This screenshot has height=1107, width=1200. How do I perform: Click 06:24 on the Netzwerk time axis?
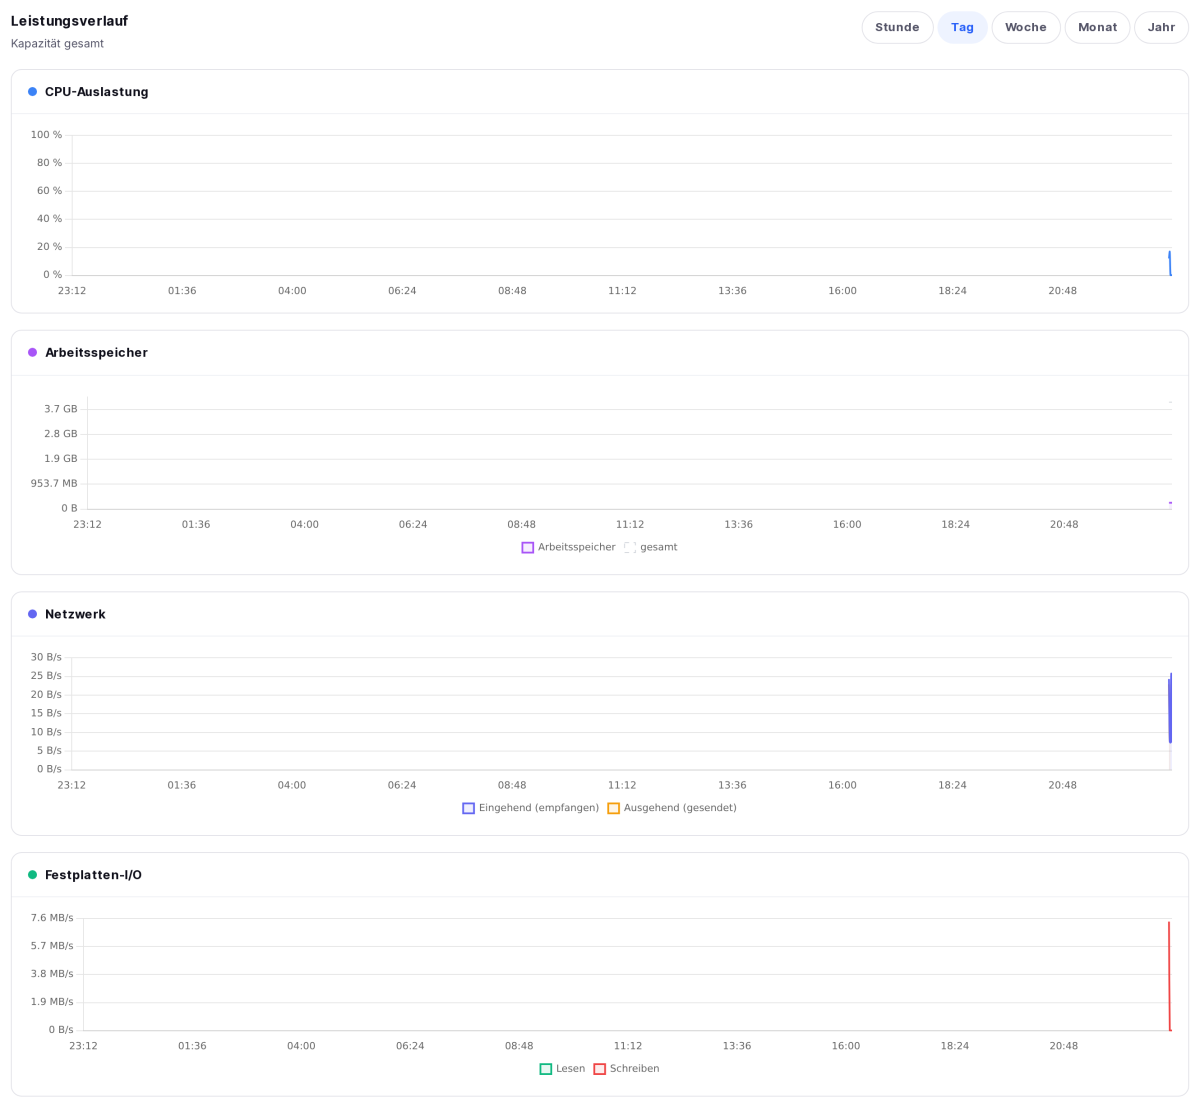point(402,786)
